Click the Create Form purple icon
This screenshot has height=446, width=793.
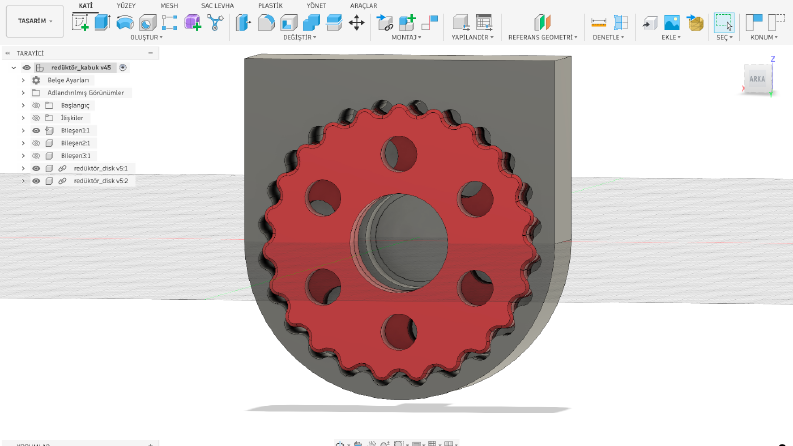tap(193, 22)
